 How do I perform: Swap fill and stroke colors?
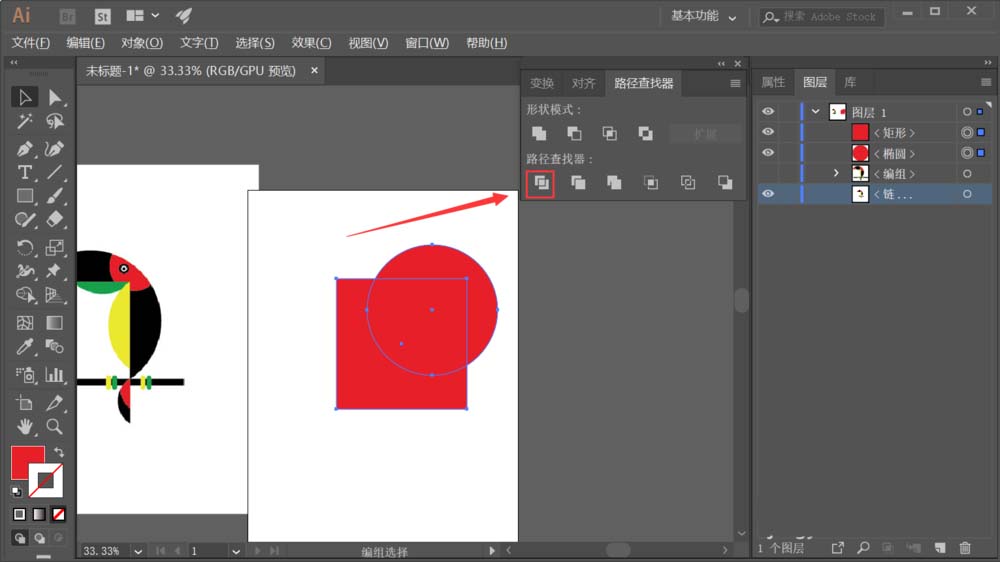tap(59, 452)
